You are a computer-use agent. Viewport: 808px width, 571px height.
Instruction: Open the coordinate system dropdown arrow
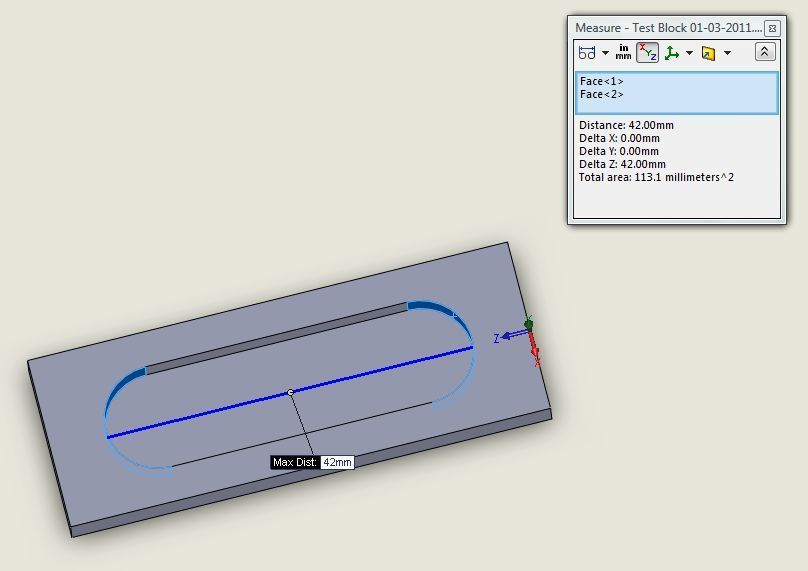coord(689,53)
